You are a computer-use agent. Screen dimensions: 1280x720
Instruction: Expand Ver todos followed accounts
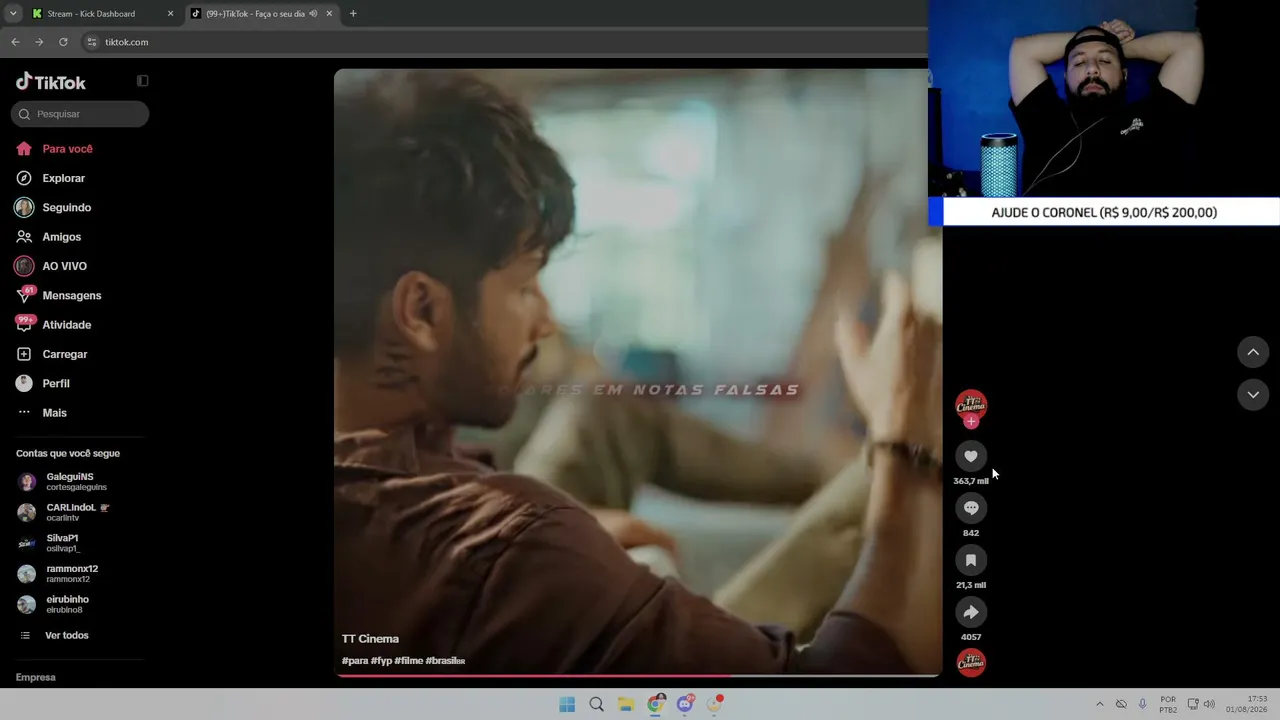pos(66,635)
